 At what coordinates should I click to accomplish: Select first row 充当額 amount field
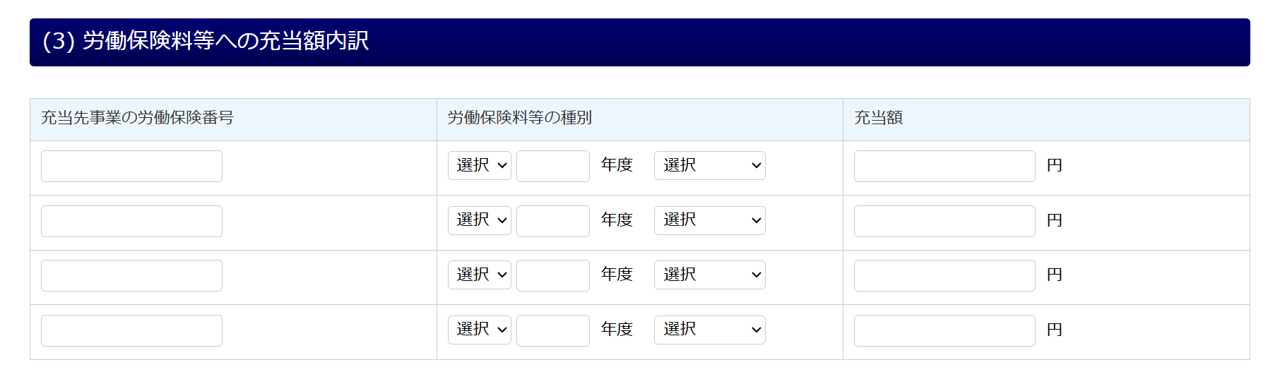click(x=945, y=166)
